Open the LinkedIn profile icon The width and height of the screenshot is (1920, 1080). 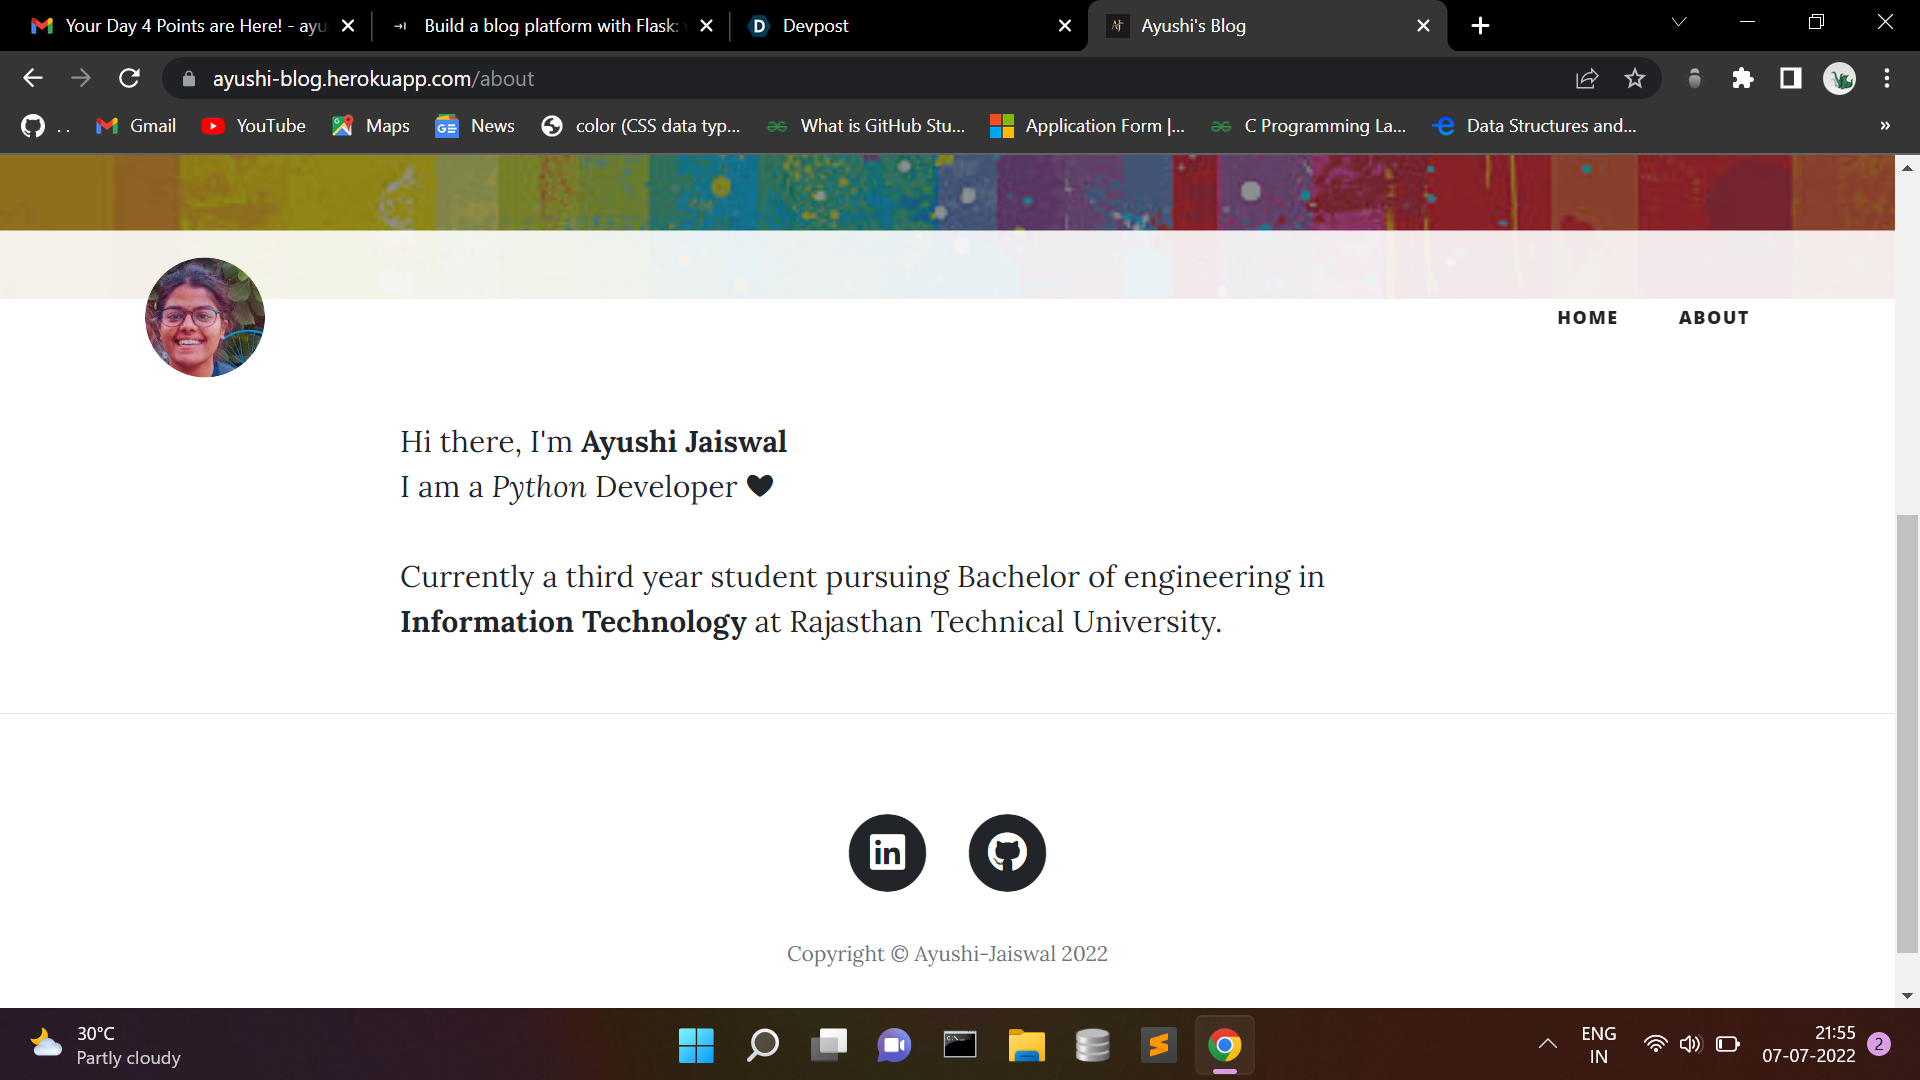coord(887,852)
